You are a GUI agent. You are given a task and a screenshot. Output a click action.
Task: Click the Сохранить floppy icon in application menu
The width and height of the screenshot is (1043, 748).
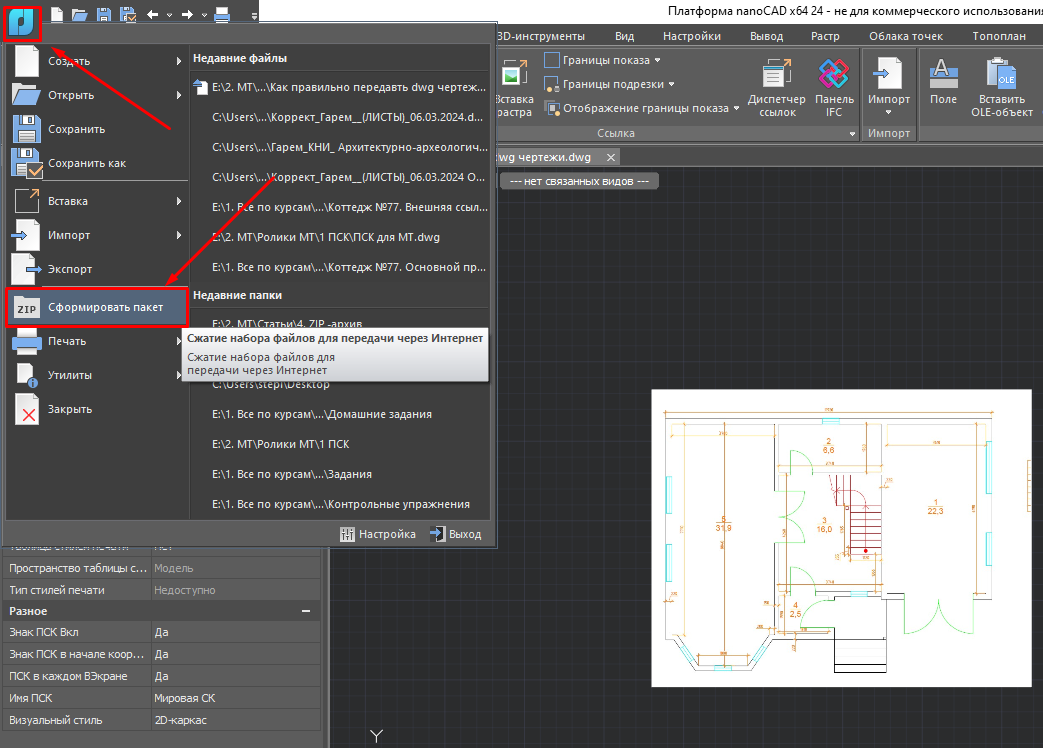[27, 129]
